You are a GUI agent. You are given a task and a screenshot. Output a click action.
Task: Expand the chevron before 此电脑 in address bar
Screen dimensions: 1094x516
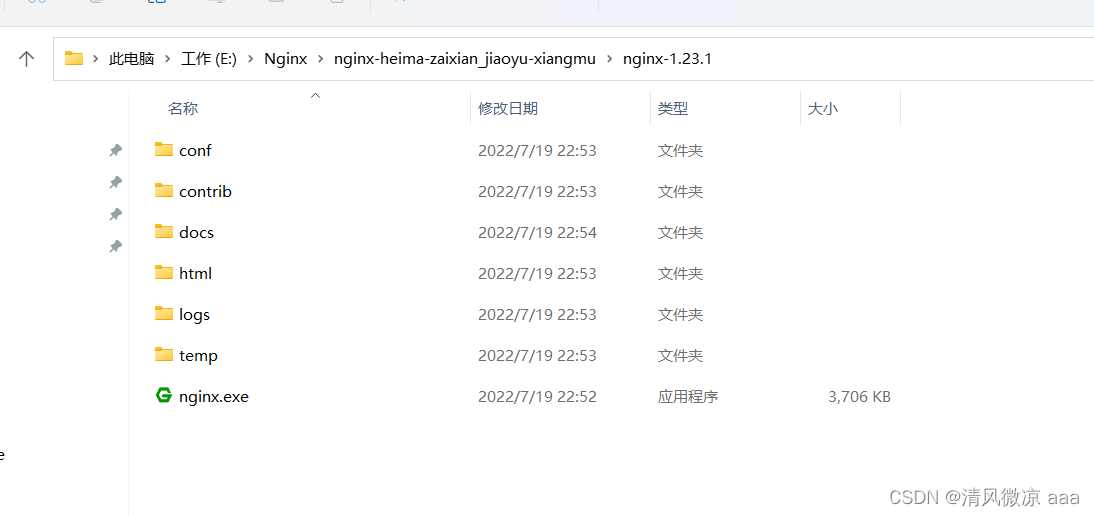pos(96,59)
